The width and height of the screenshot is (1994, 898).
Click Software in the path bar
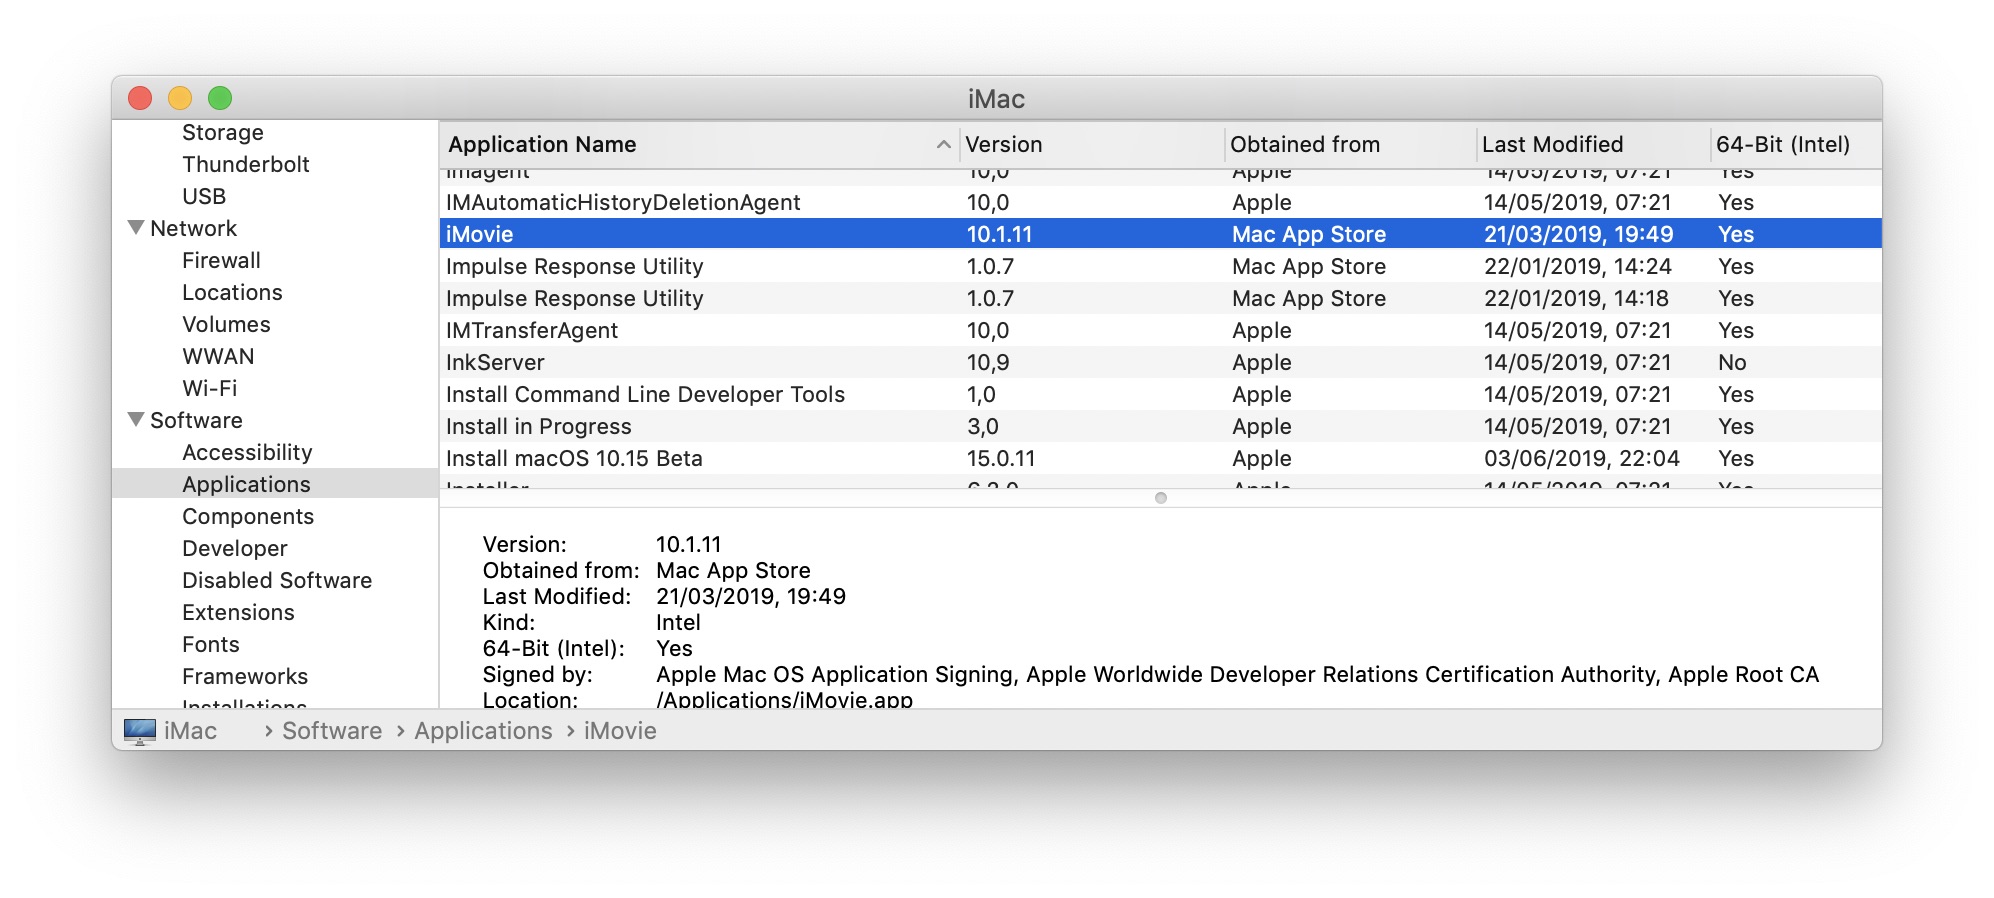[x=332, y=731]
